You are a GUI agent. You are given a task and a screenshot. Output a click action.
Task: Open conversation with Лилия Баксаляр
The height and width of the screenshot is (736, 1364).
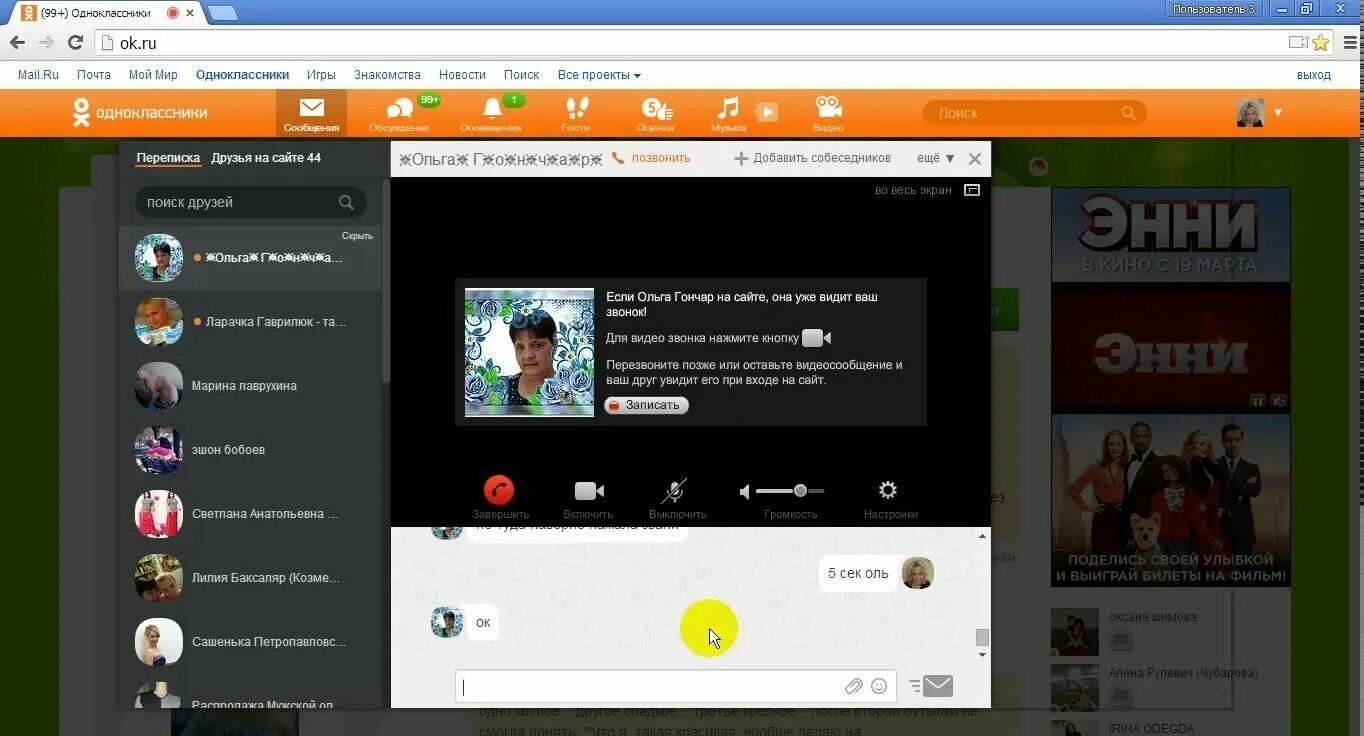pos(250,578)
